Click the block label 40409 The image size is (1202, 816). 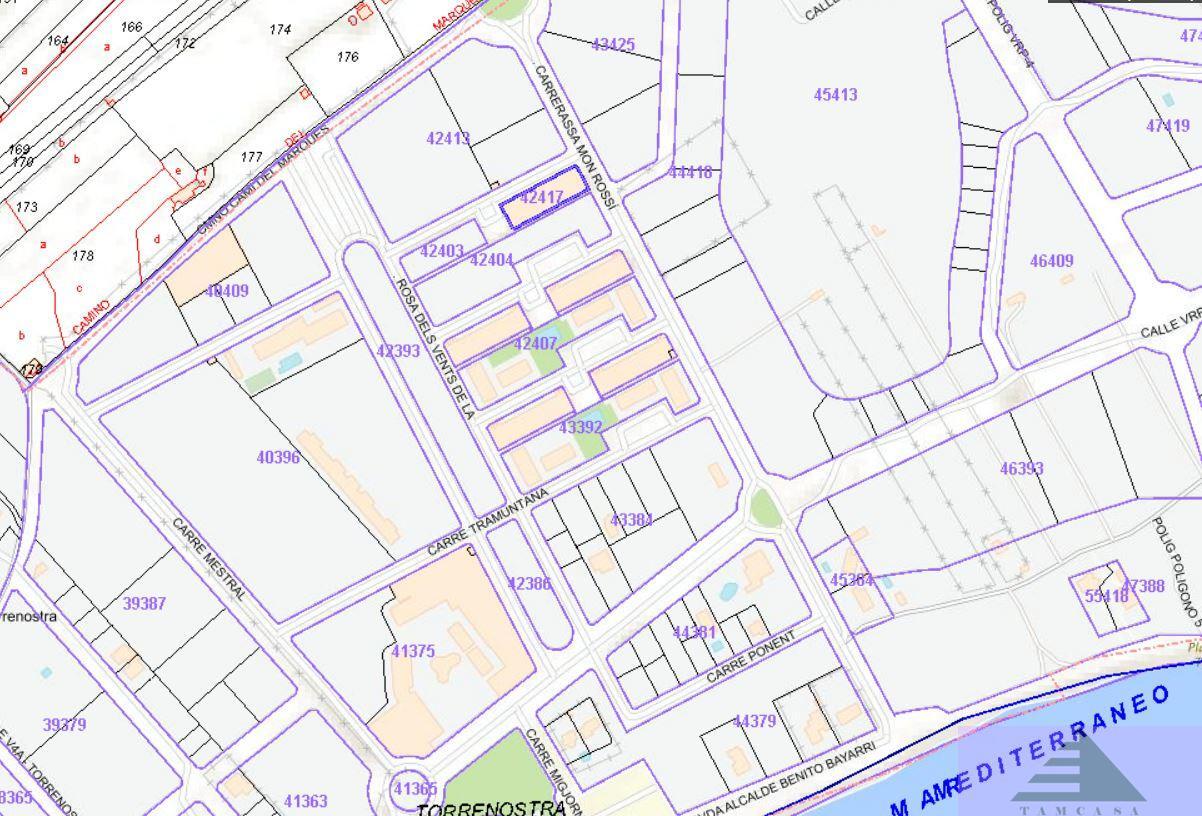click(x=227, y=291)
